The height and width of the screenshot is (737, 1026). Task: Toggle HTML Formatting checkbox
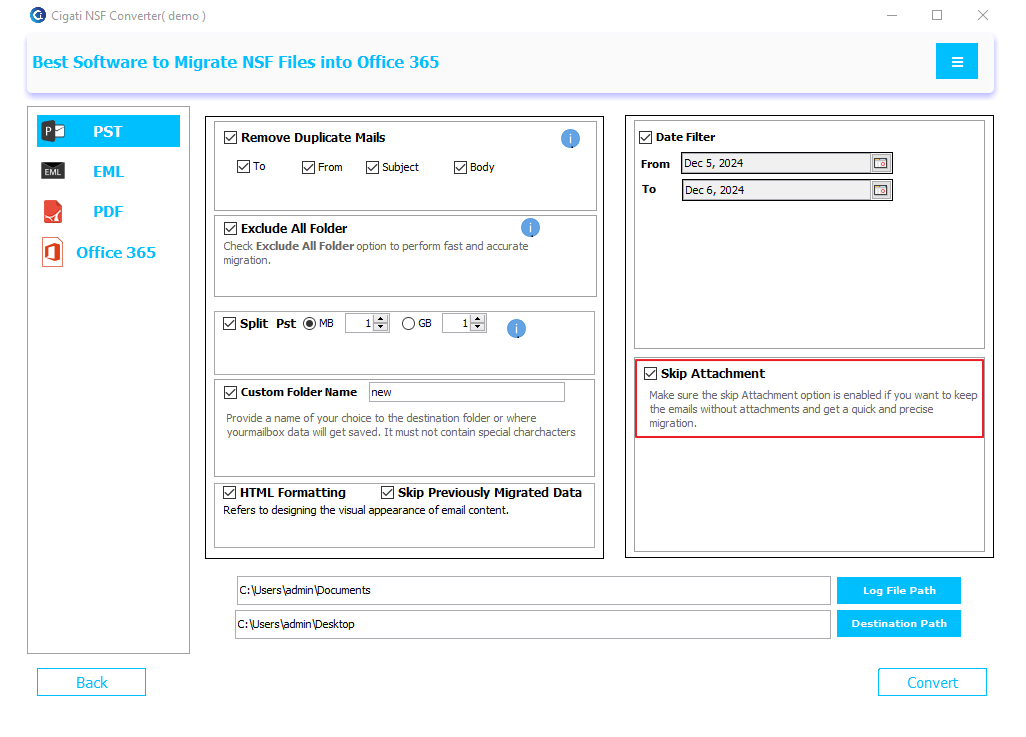(229, 492)
